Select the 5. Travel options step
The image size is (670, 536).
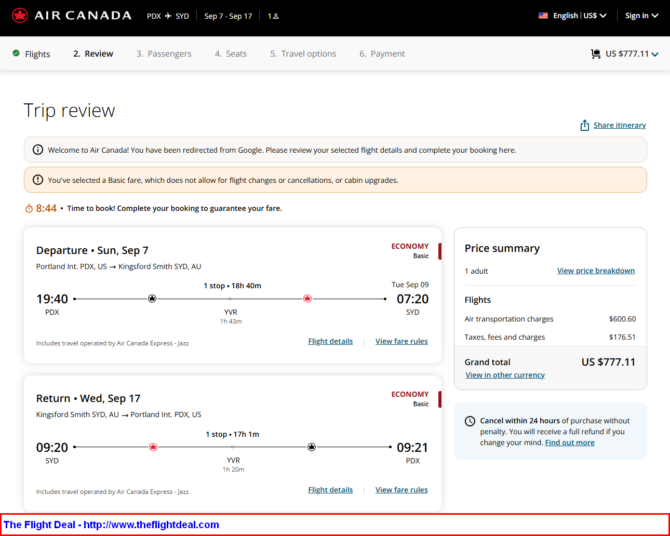click(303, 54)
